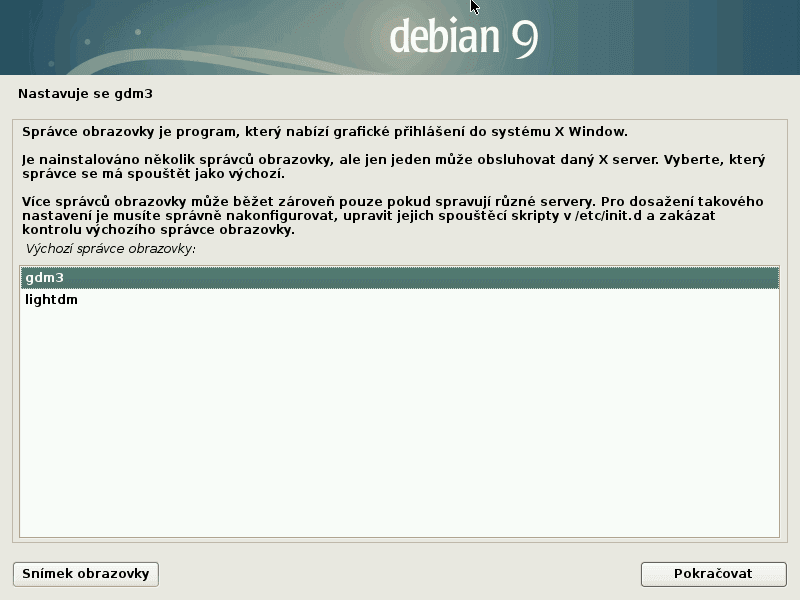
Task: Choose lightdm from the list
Action: 399,299
